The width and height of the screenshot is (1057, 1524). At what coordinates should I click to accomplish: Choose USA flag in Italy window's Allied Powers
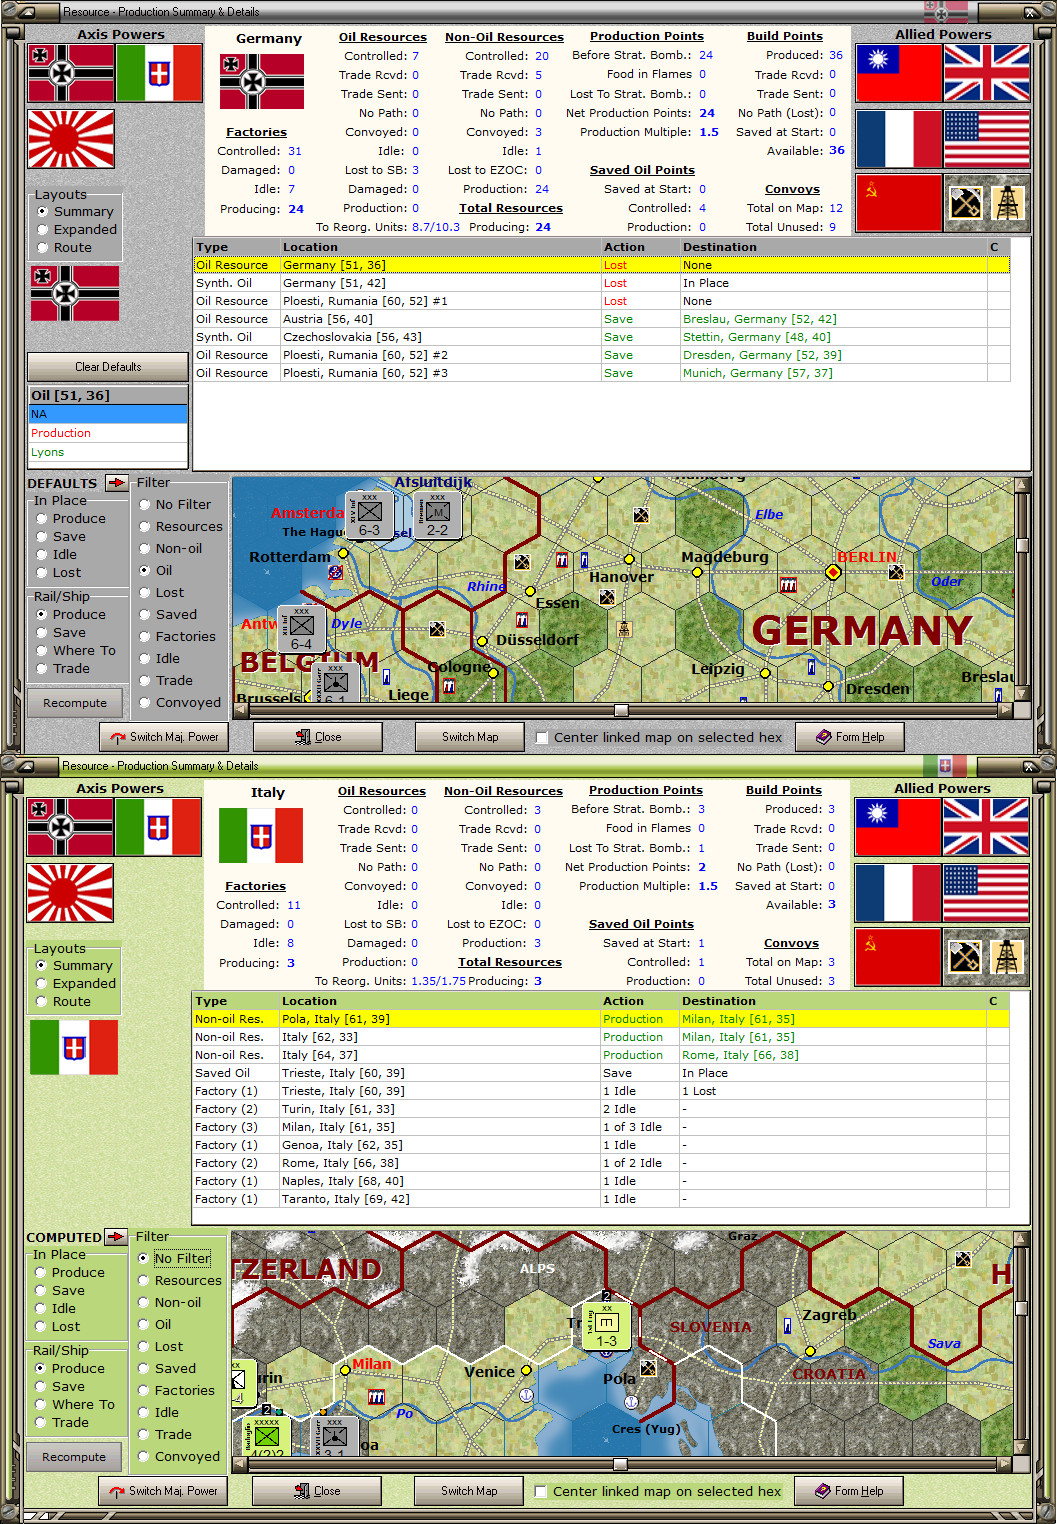985,892
